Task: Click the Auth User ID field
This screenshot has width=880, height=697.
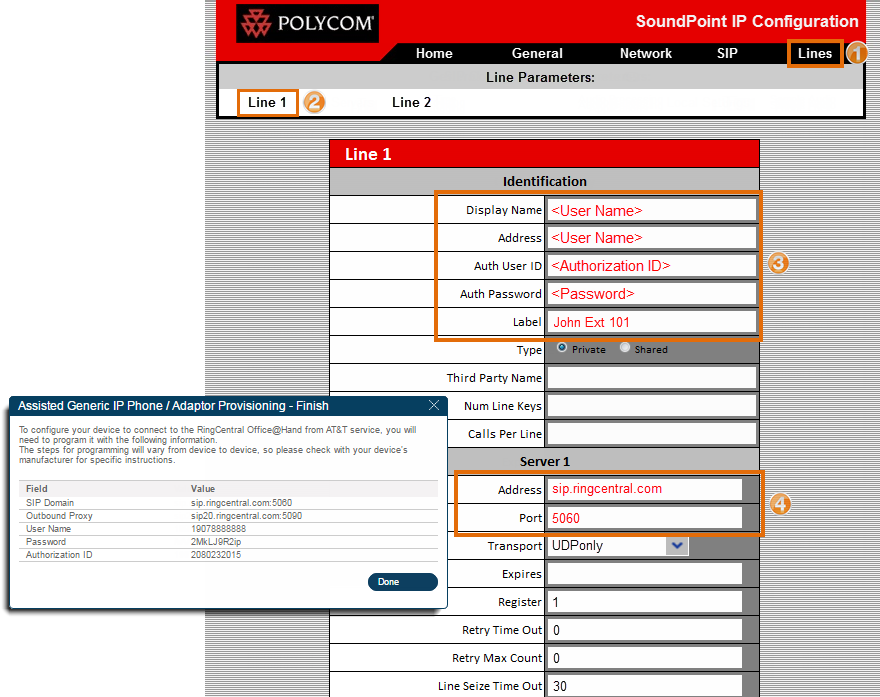Action: pyautogui.click(x=652, y=266)
